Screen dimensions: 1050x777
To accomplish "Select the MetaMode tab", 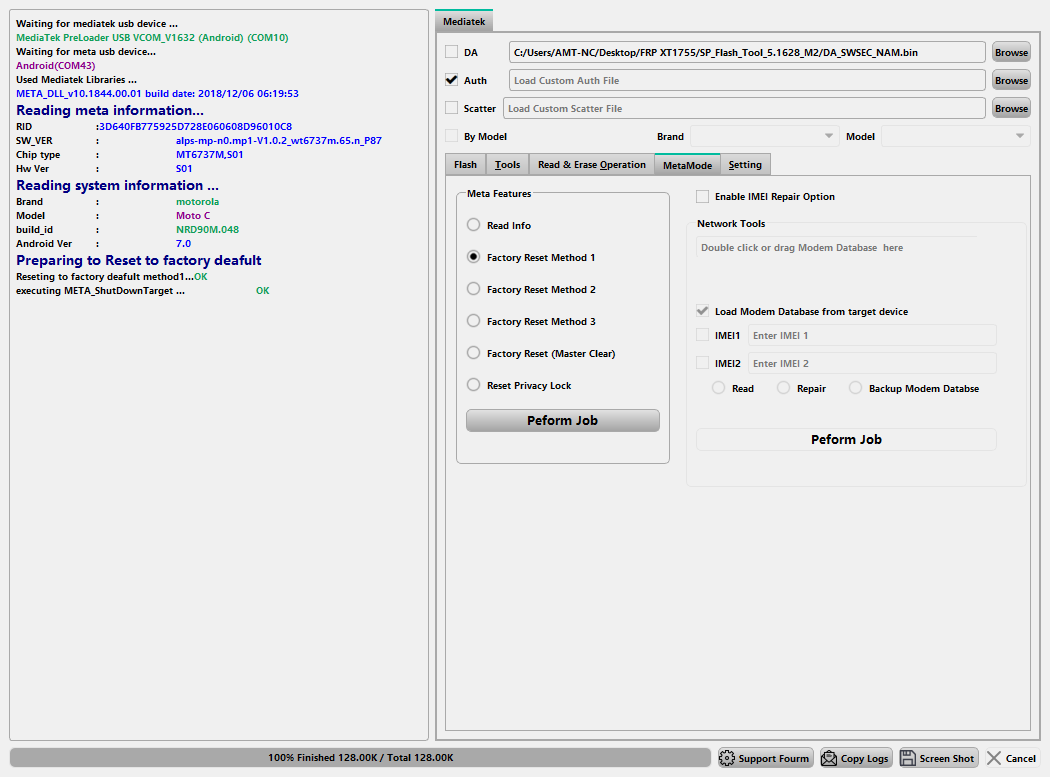I will [x=688, y=165].
